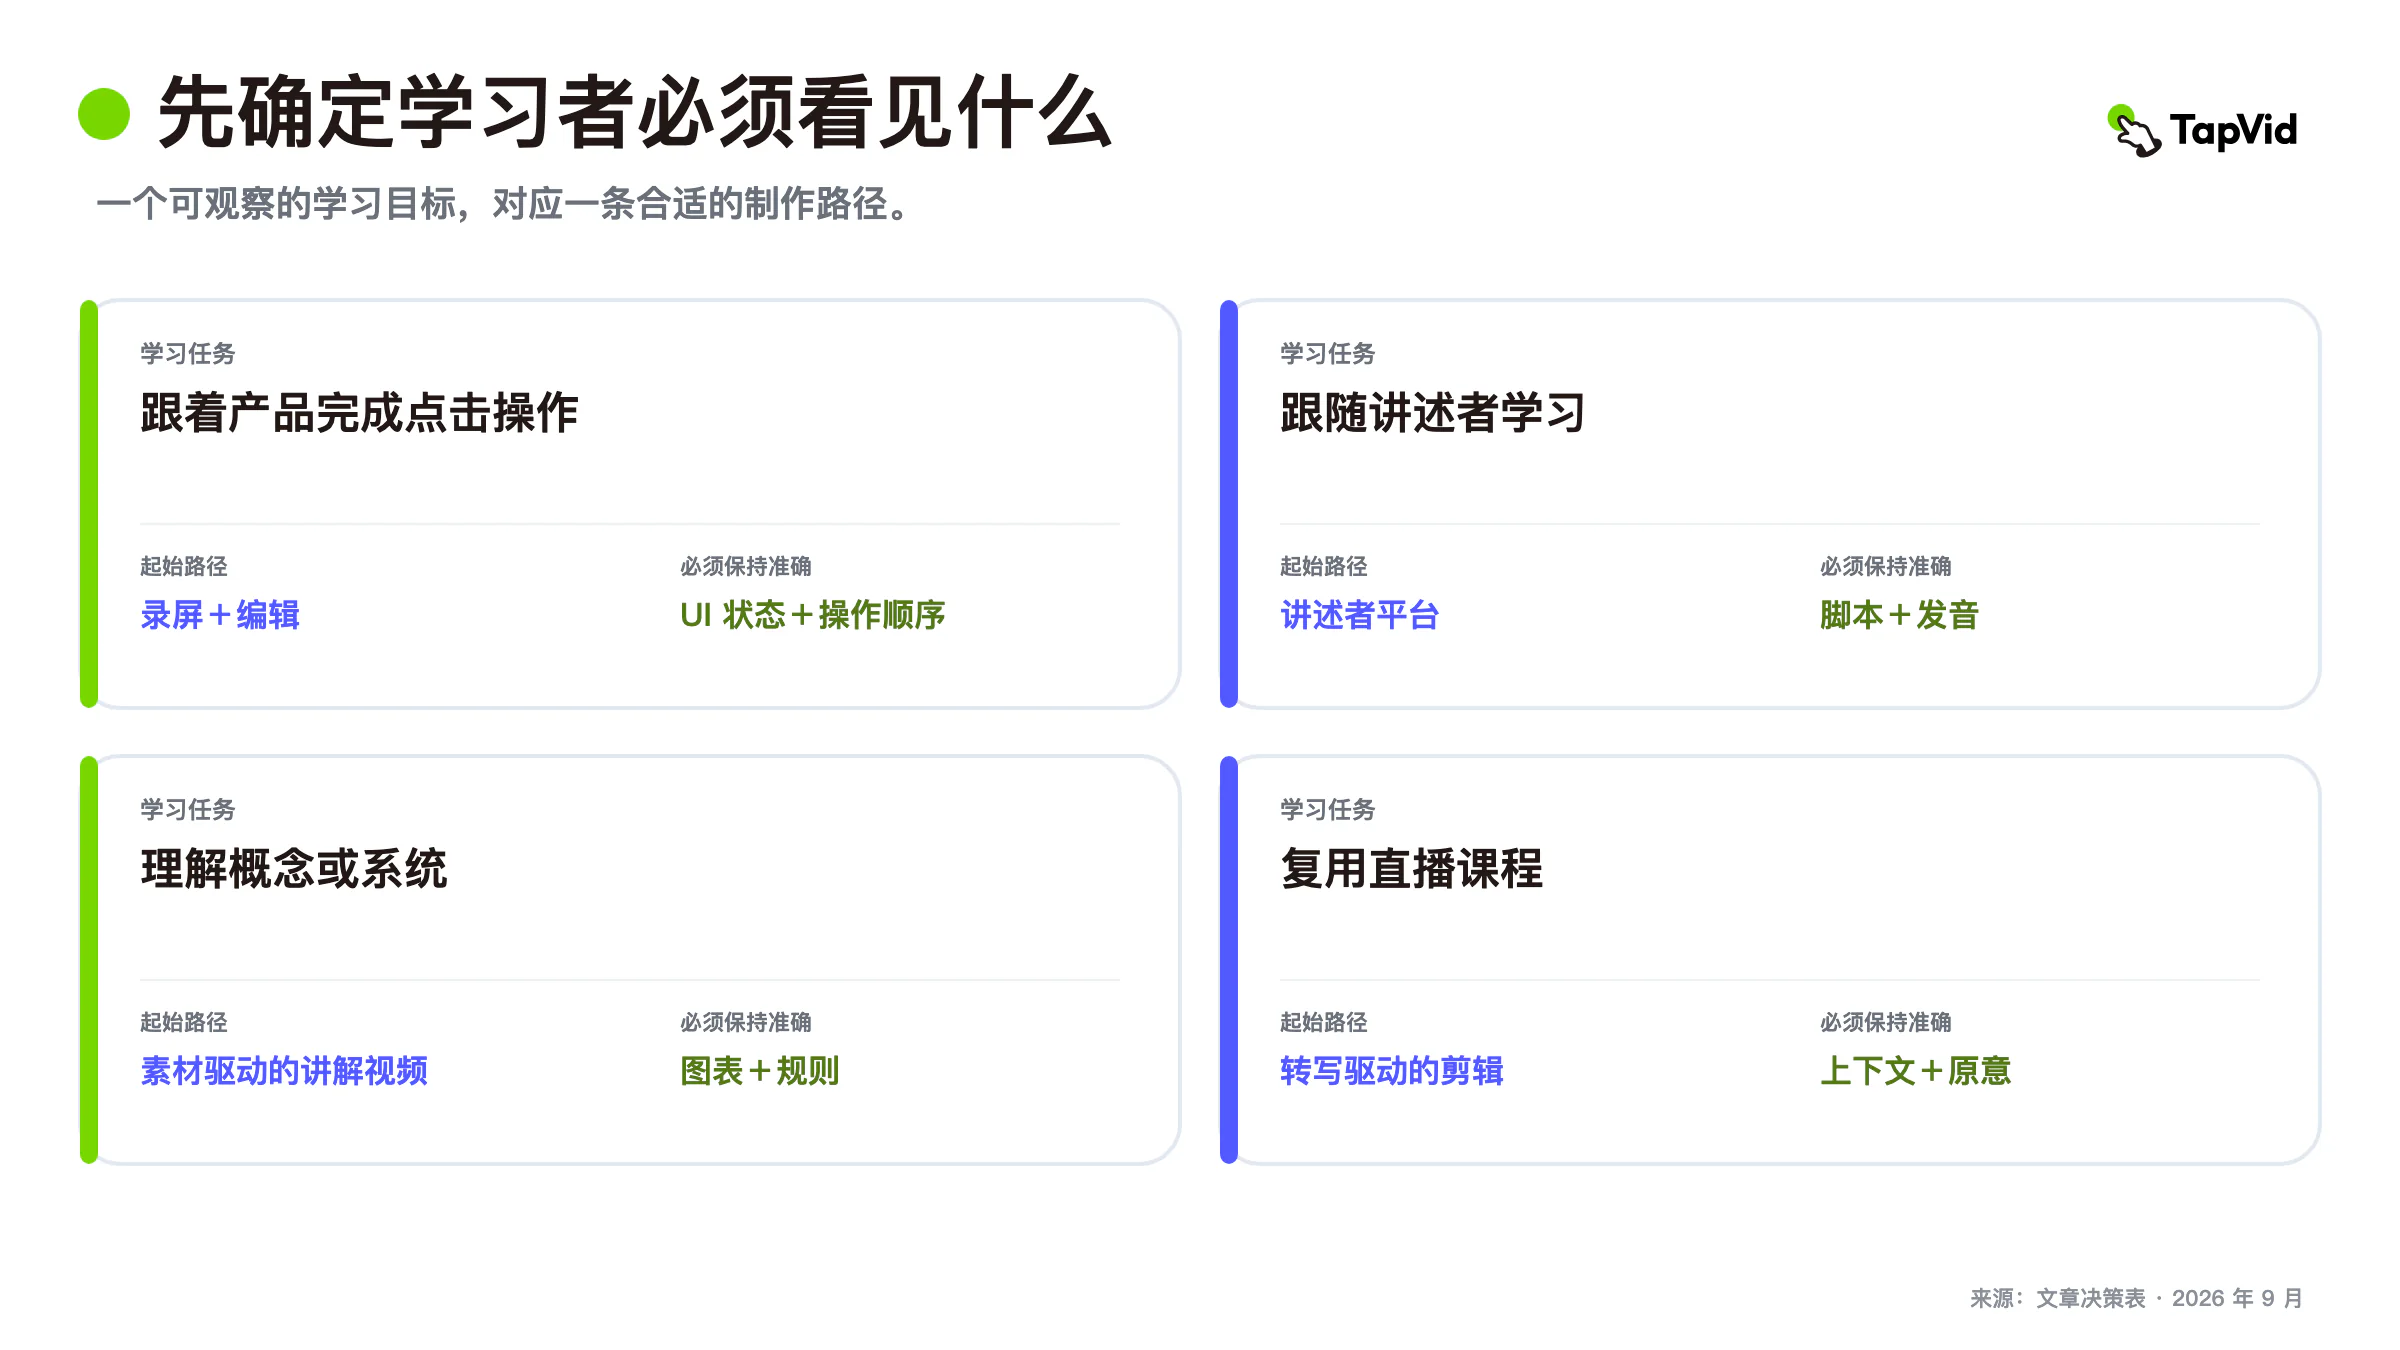
Task: Click the green text 上下文＋原意
Action: click(x=1916, y=1071)
